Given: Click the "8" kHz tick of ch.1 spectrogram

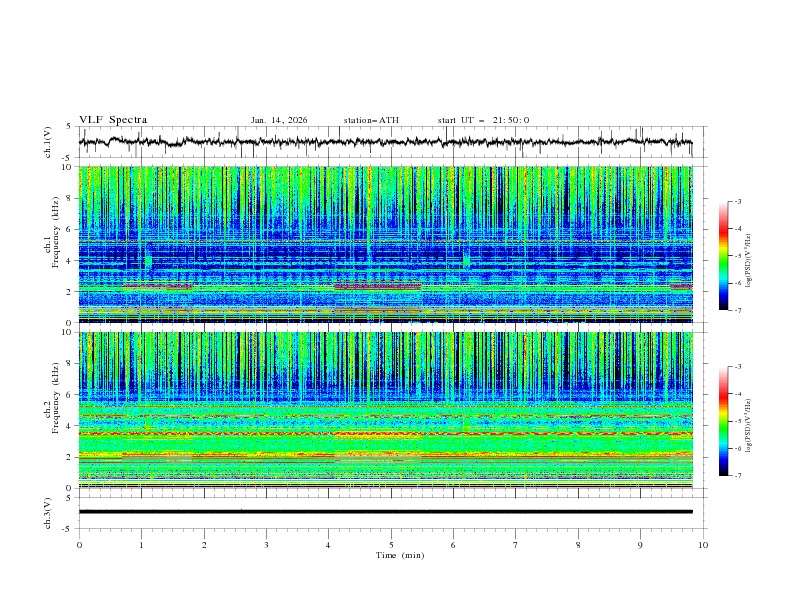Looking at the screenshot, I should point(69,198).
